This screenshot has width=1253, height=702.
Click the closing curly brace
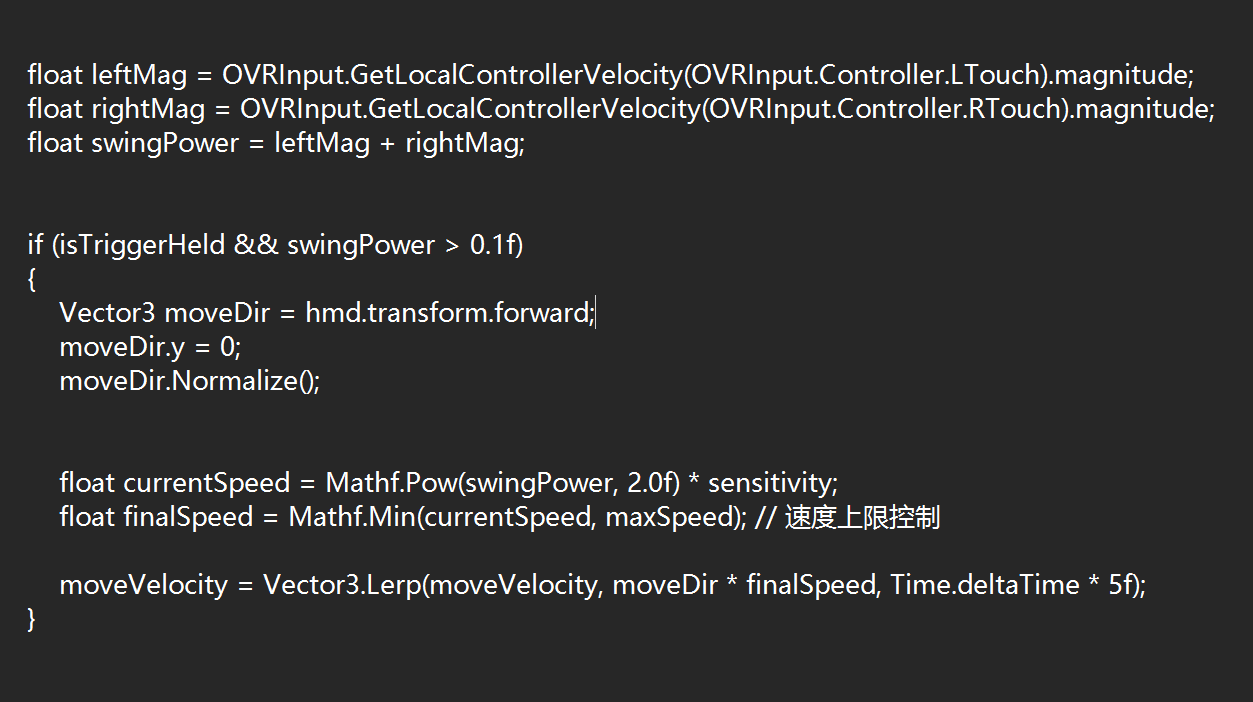[x=32, y=619]
